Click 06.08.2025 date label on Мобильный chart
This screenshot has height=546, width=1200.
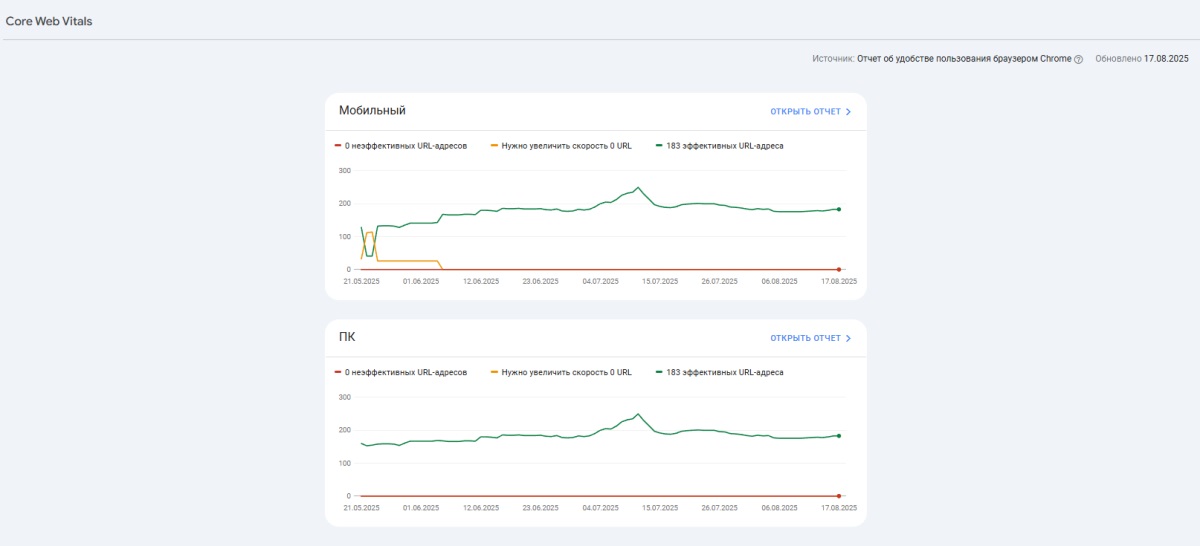click(x=779, y=282)
